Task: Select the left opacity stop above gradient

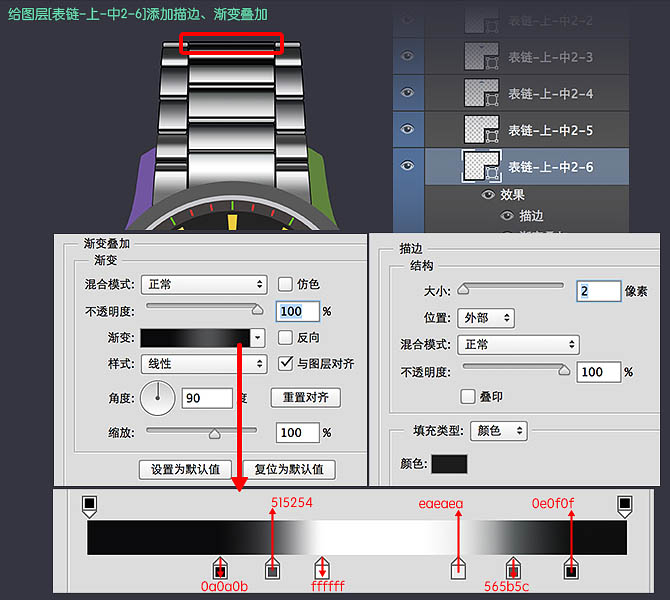Action: 89,506
